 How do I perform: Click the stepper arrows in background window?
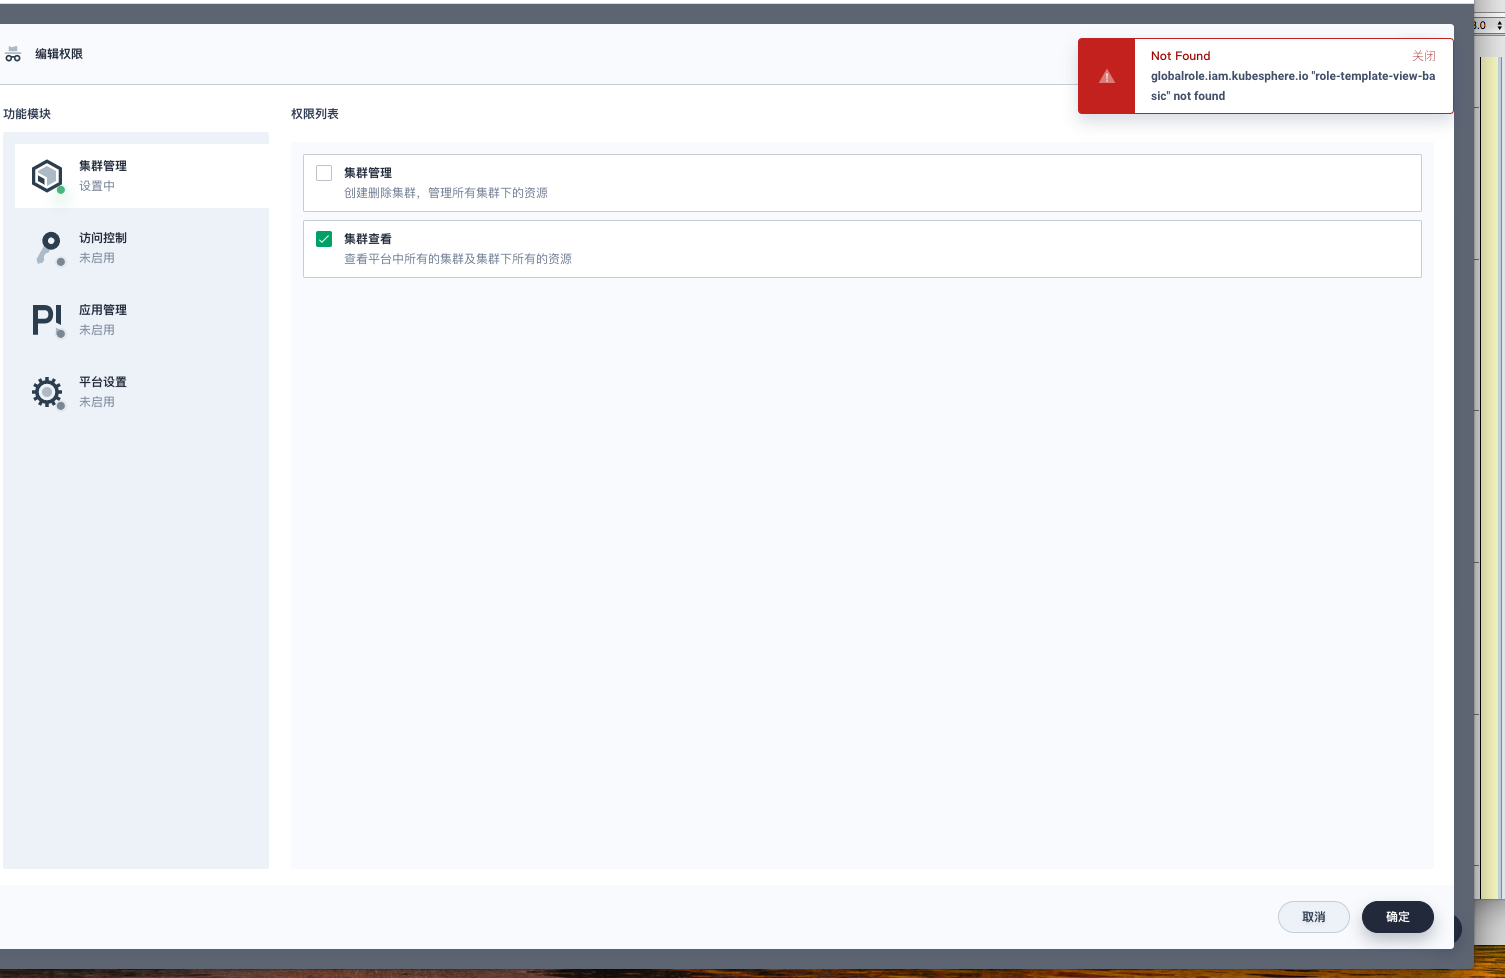1498,25
